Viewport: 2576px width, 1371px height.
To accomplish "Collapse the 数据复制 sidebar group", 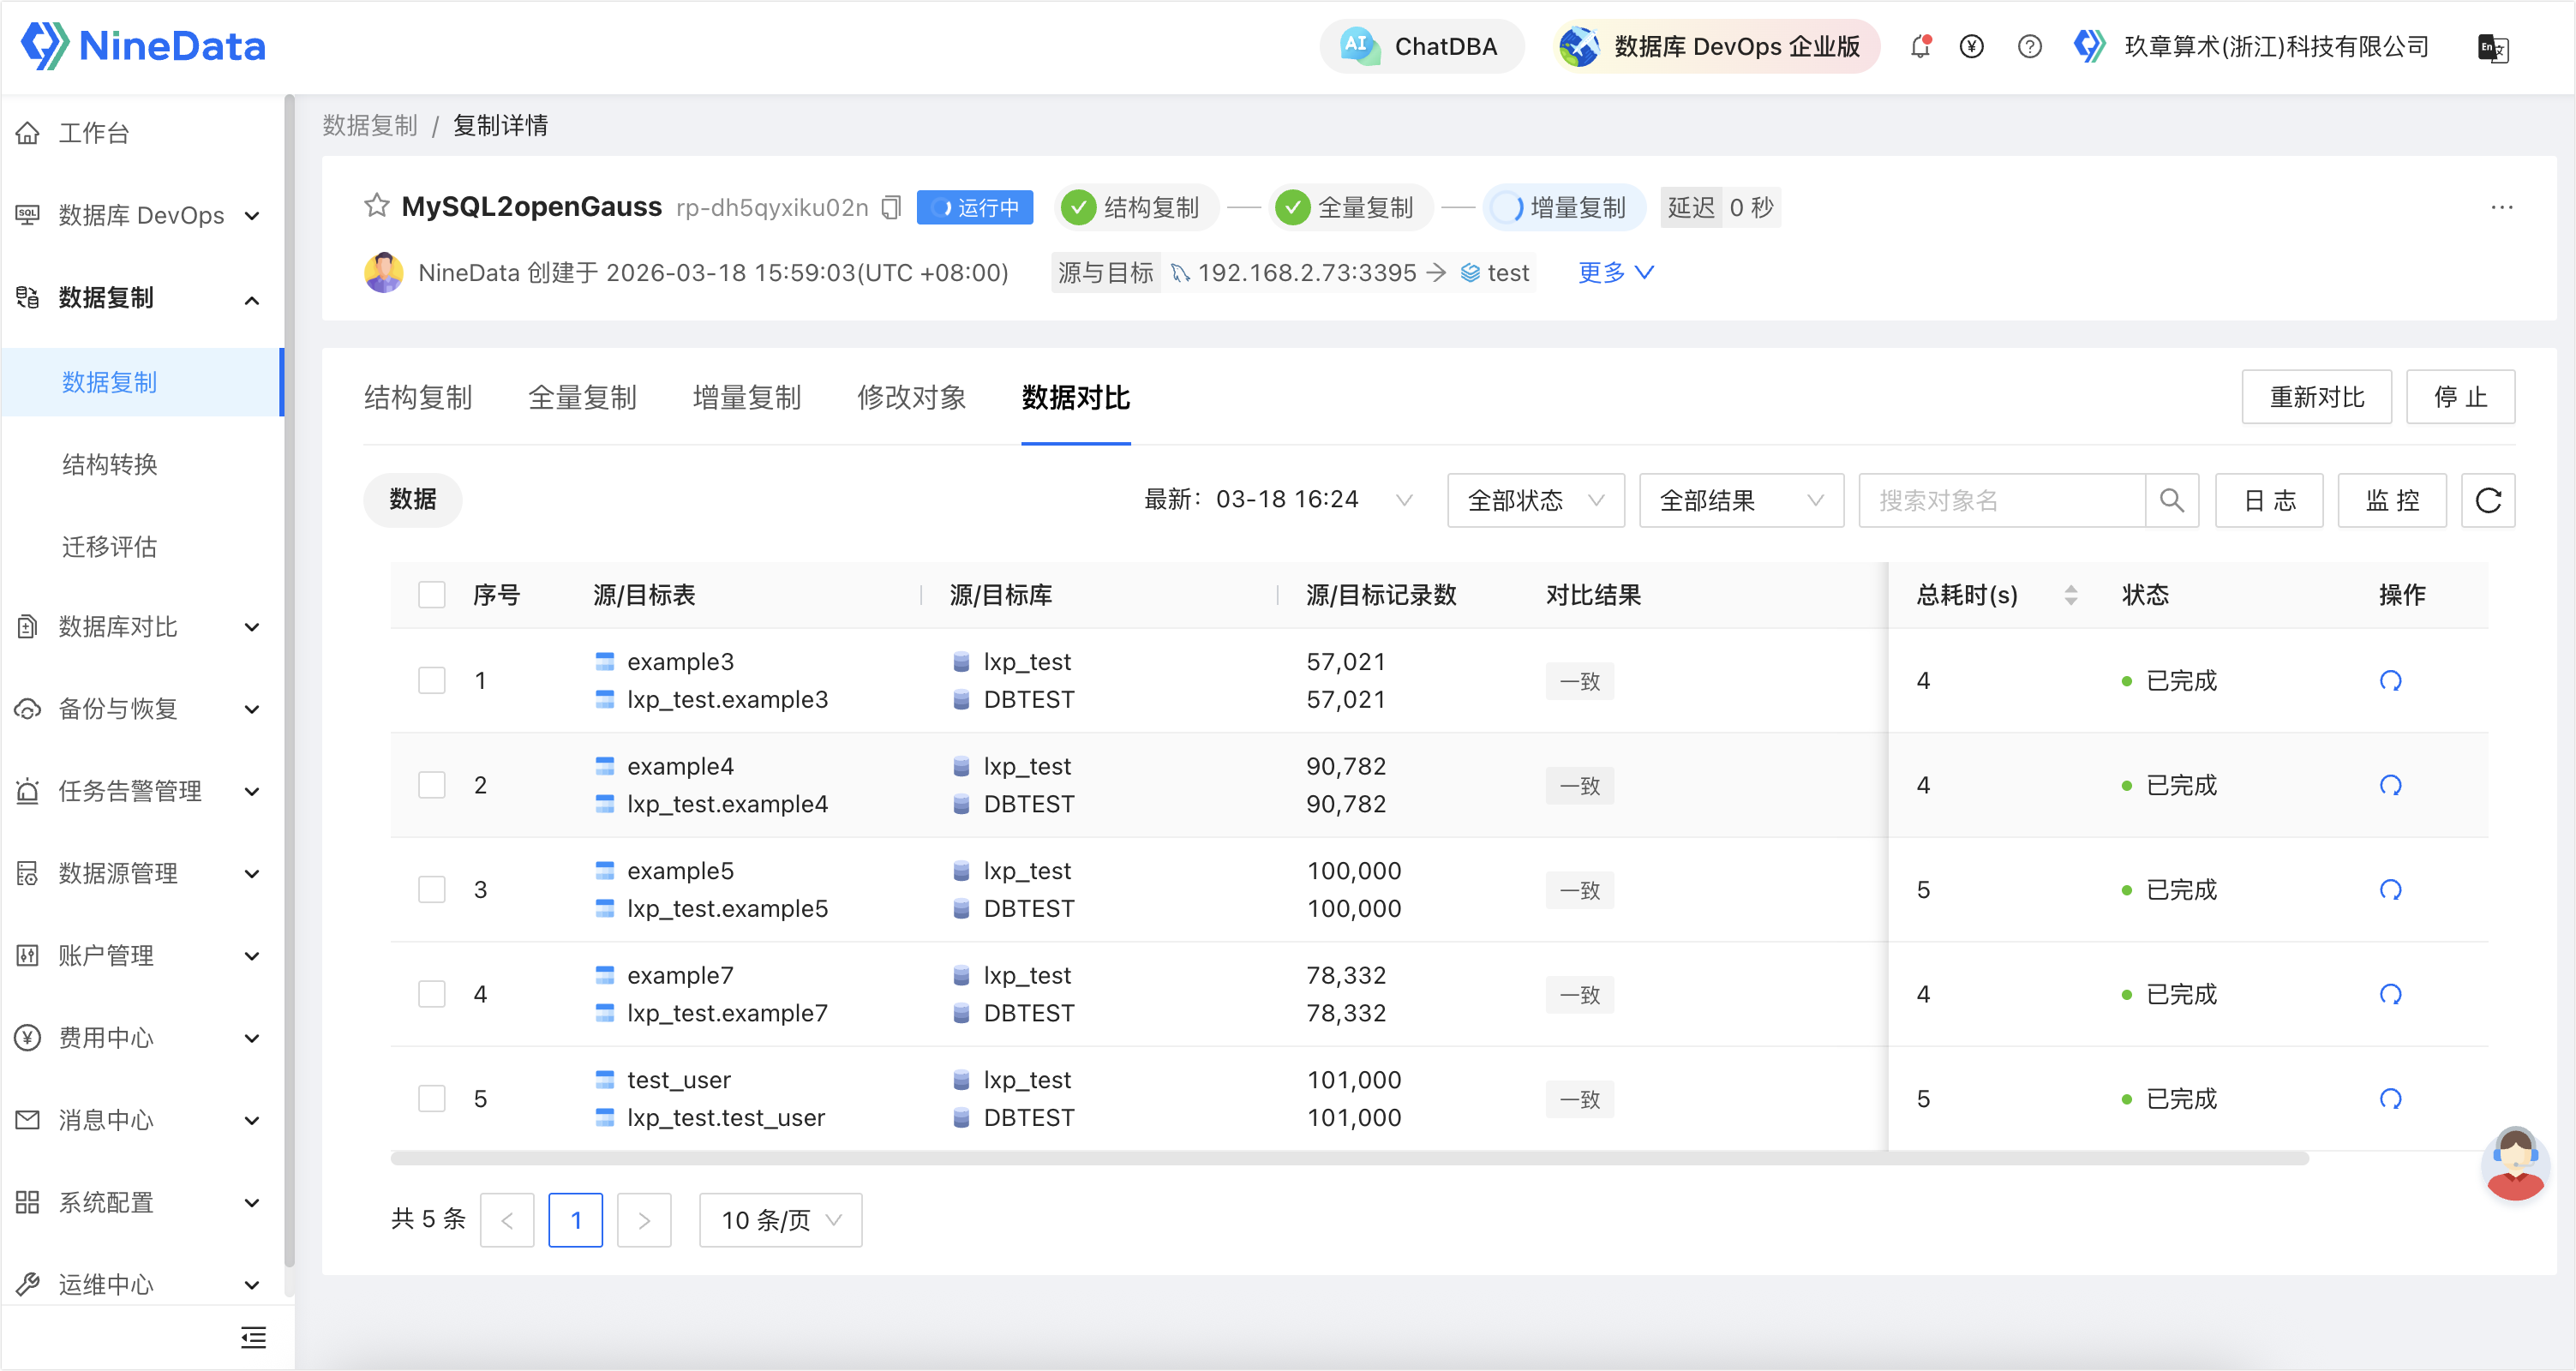I will 142,298.
